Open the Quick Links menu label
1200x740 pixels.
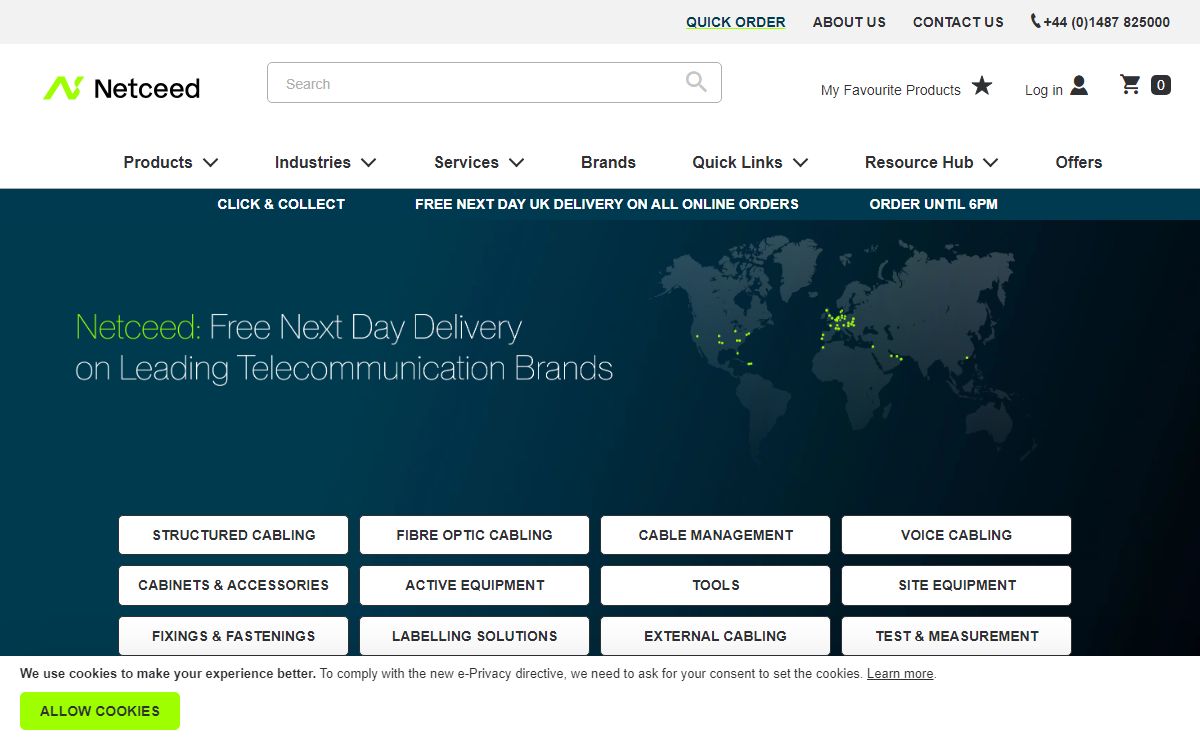point(737,162)
